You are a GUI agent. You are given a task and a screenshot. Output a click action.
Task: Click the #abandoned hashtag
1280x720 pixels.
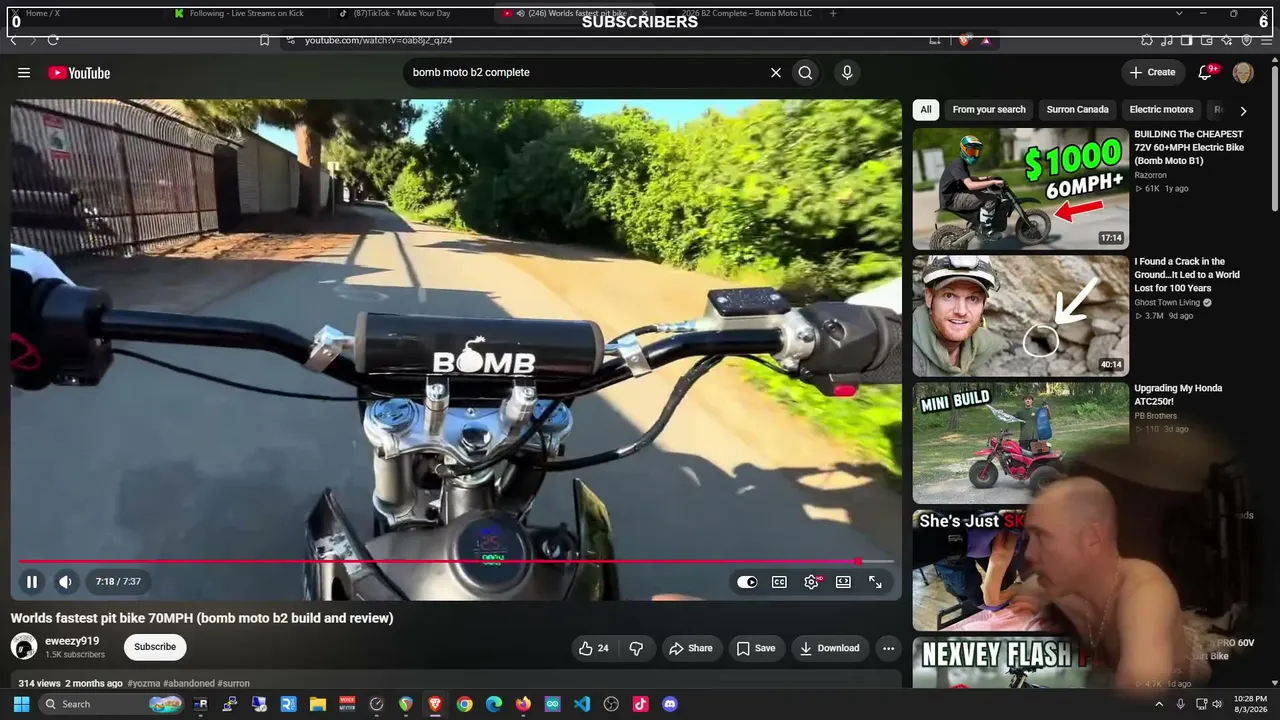pyautogui.click(x=189, y=684)
